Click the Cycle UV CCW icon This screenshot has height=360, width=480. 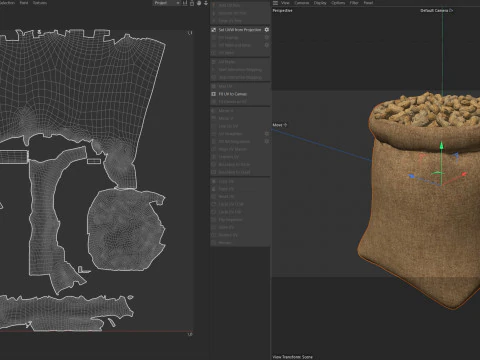(214, 204)
